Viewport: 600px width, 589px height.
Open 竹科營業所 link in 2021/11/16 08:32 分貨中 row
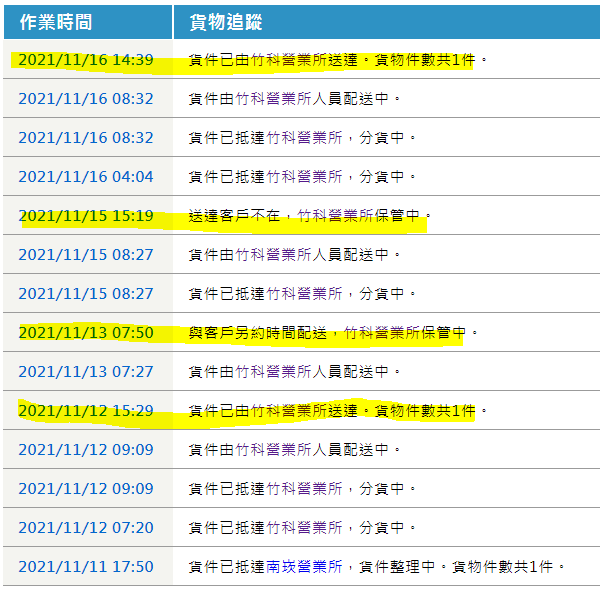tap(304, 138)
